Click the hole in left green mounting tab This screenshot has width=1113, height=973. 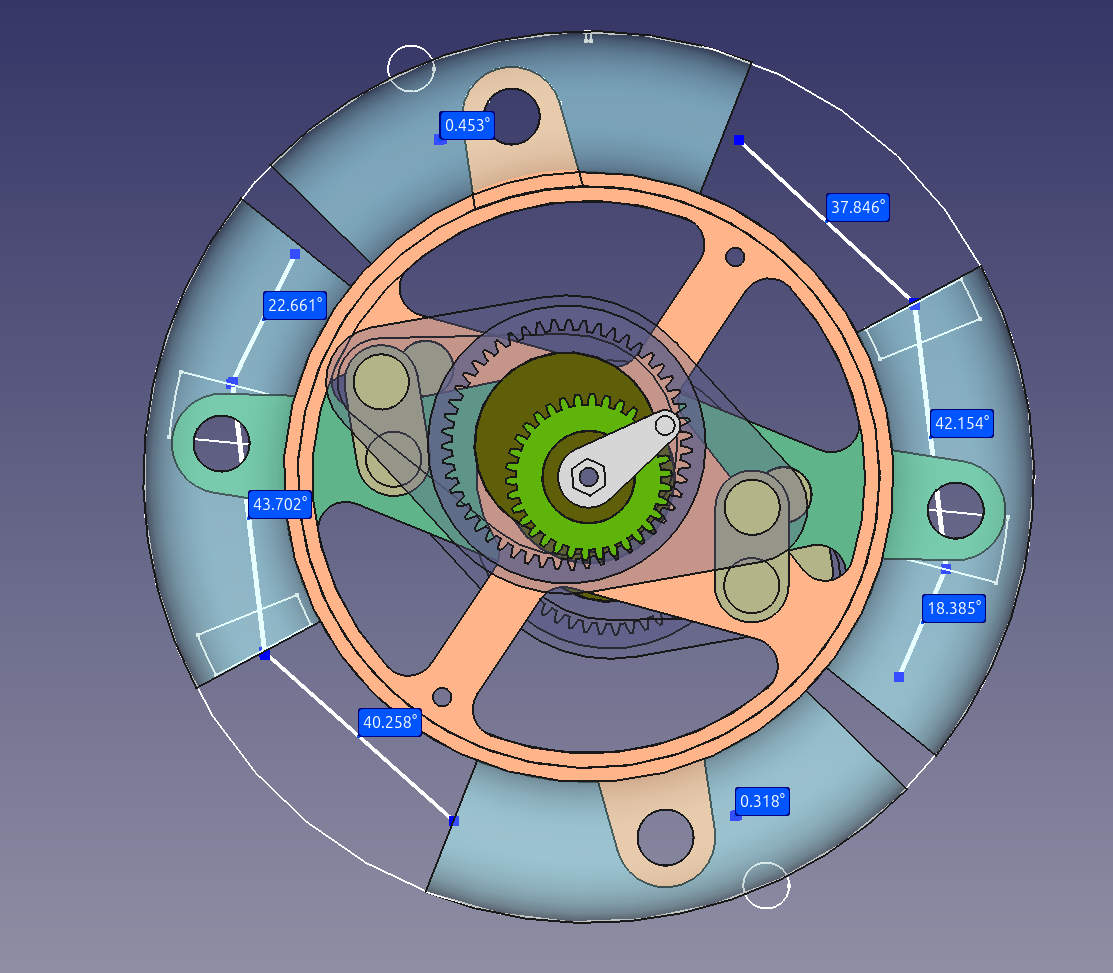coord(221,443)
